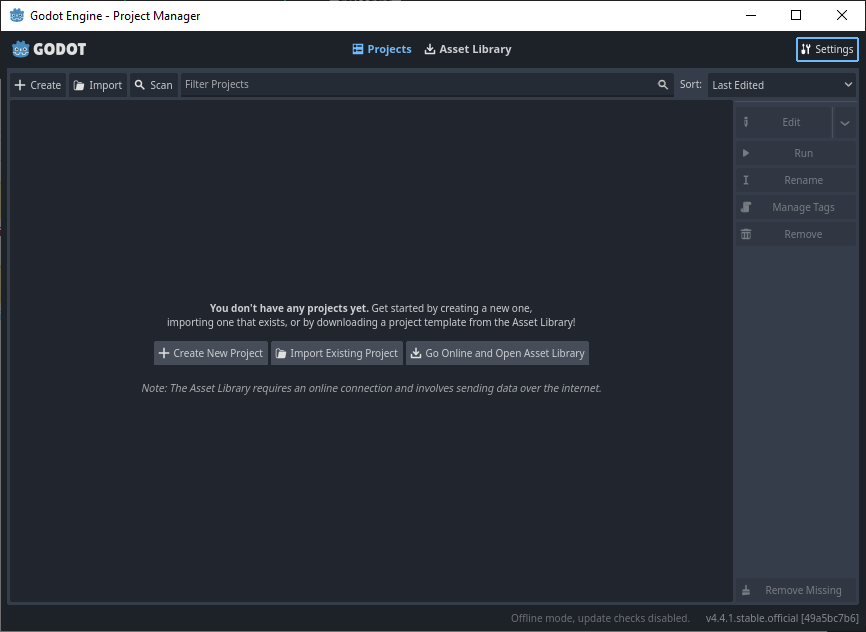
Task: Click the version string v4.4.1.stable.official
Action: pos(781,618)
